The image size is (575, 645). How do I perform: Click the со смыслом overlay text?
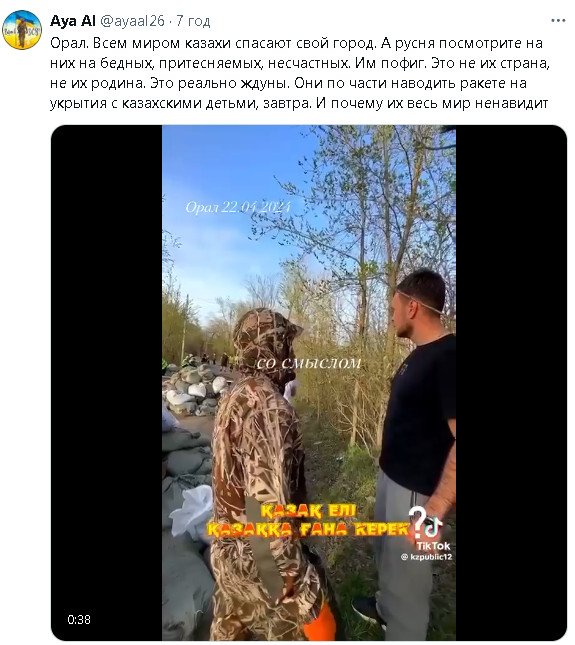pyautogui.click(x=309, y=364)
